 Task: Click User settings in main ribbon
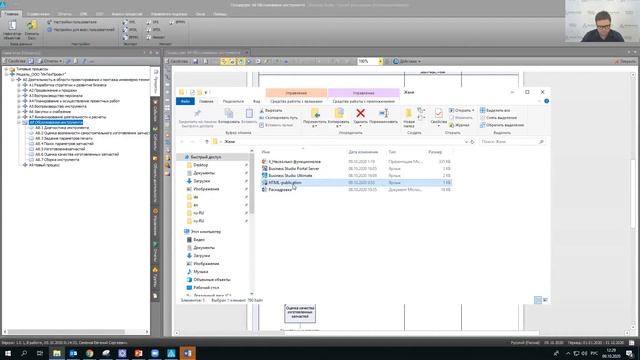pos(72,22)
